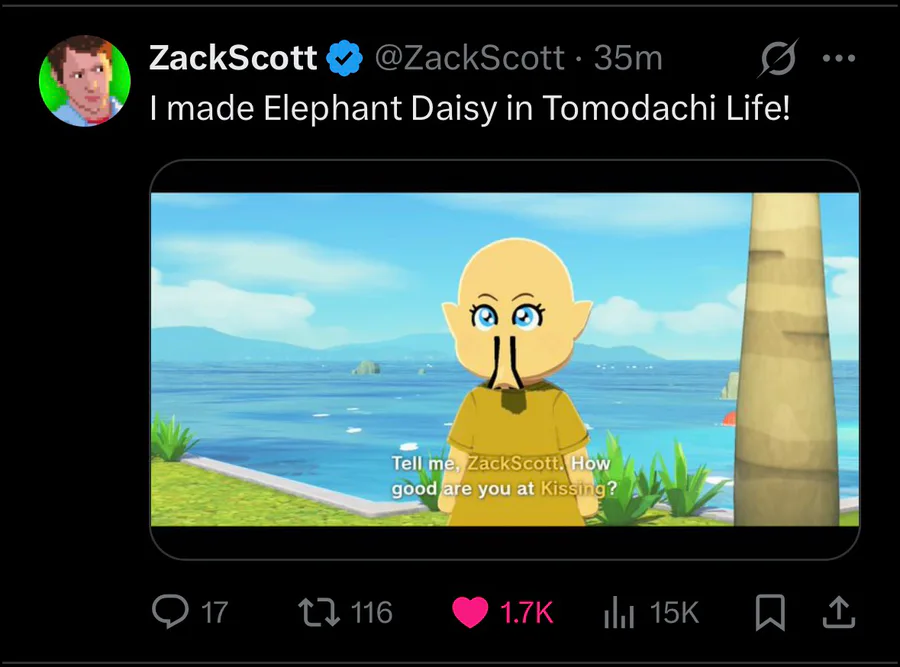This screenshot has width=900, height=667.
Task: Click the 35m timestamp
Action: [628, 59]
